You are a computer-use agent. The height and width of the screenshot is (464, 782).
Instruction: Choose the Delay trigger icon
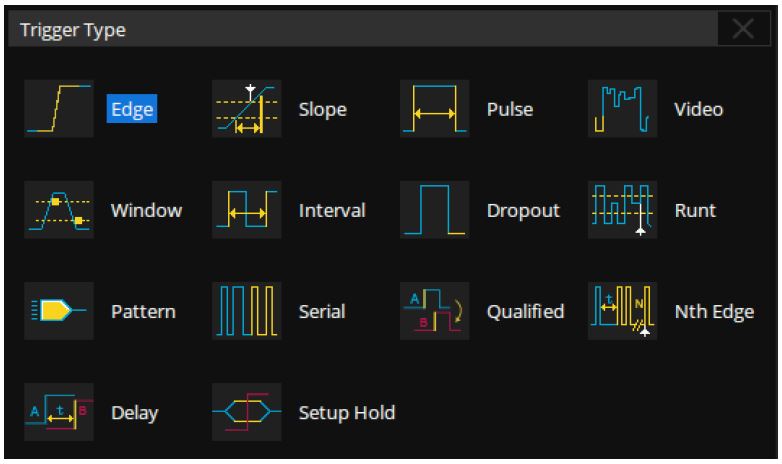pyautogui.click(x=59, y=412)
